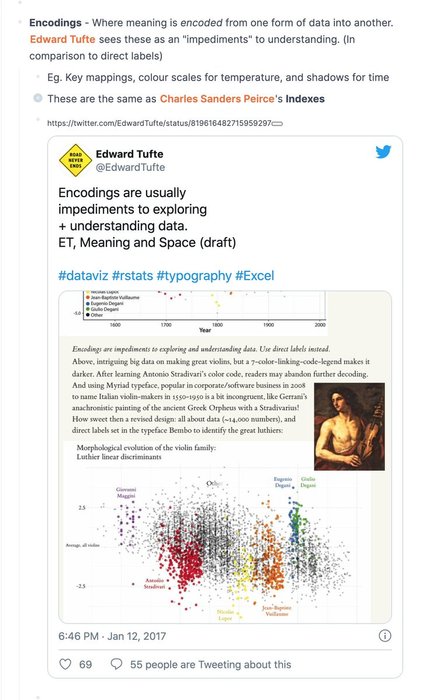
Task: Expand the highlighted bullet before 'These are the same'
Action: [38, 98]
